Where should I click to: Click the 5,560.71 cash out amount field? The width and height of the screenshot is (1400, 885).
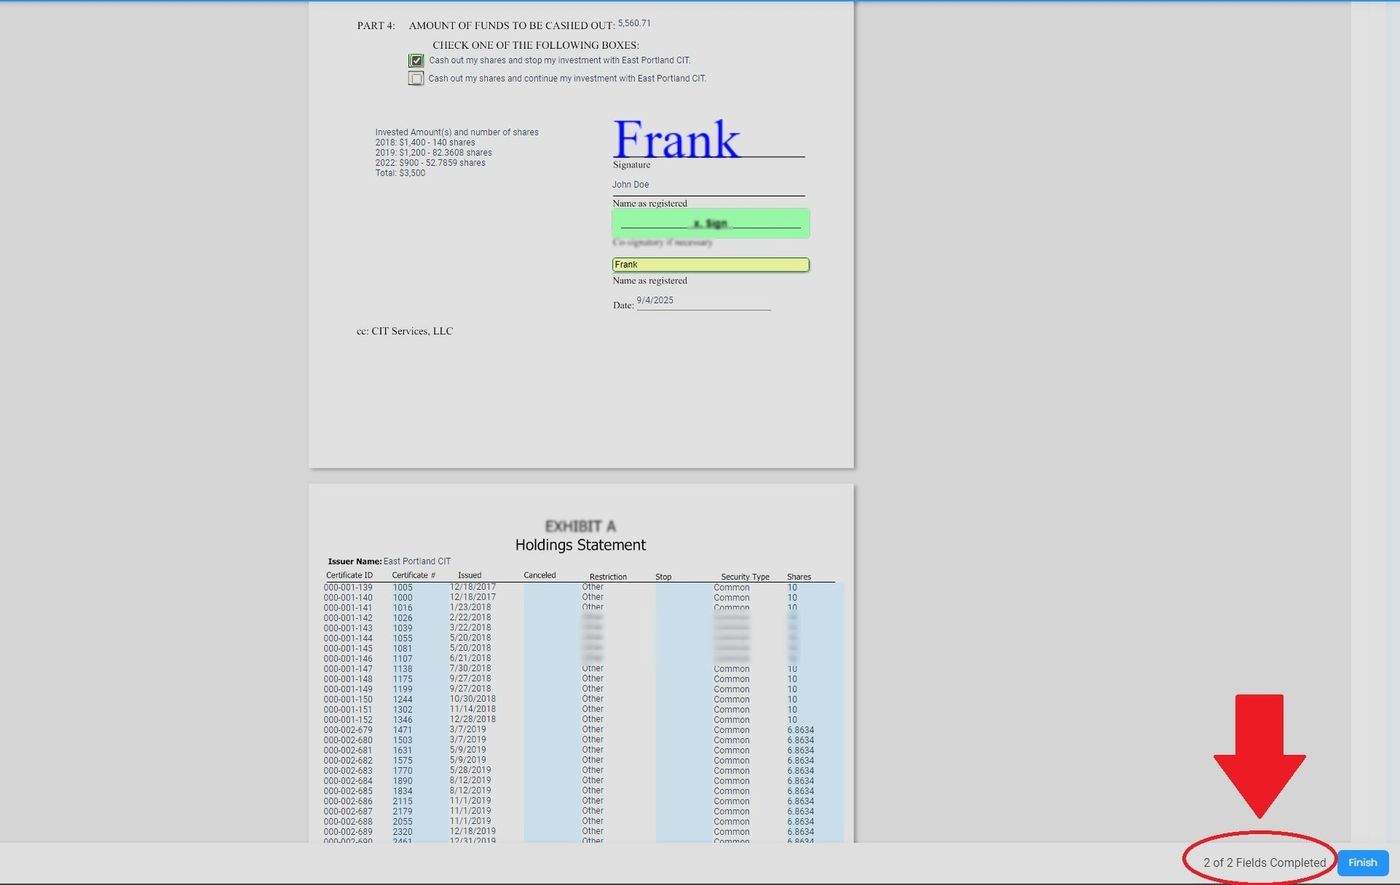pos(634,23)
